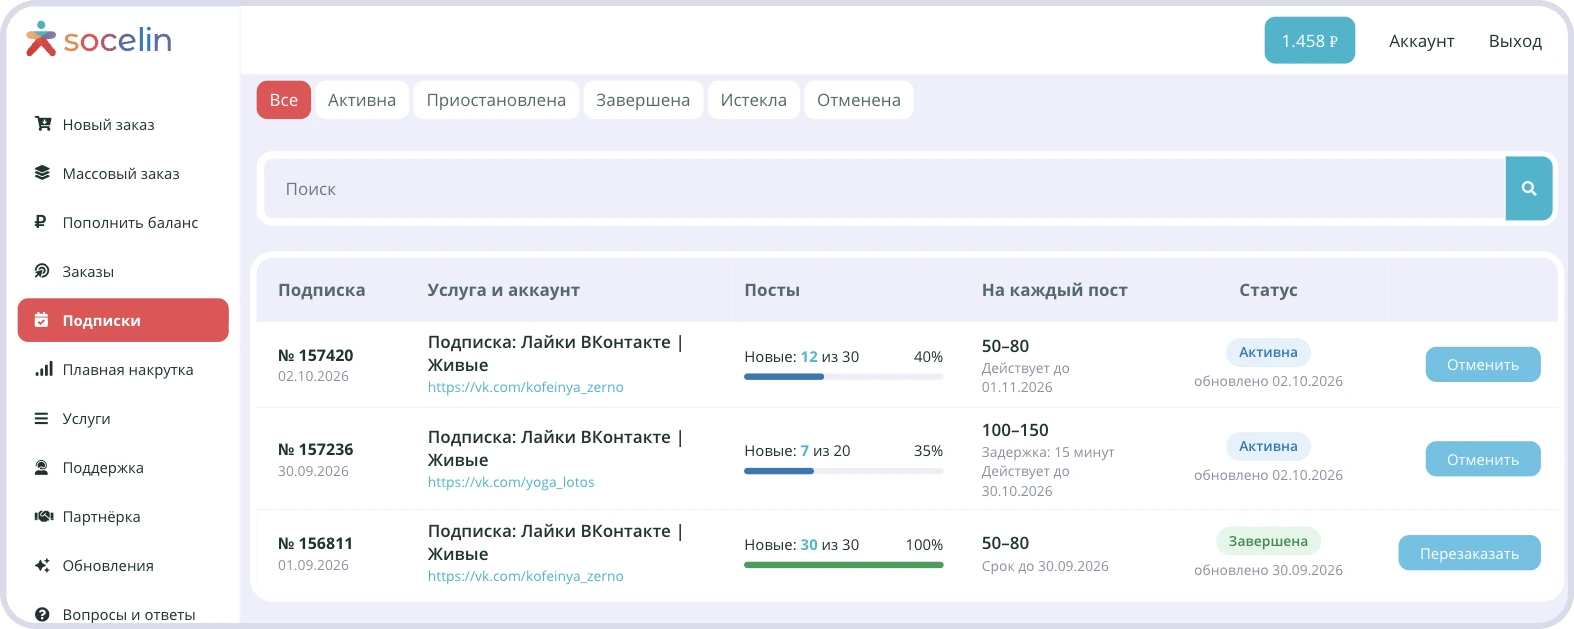This screenshot has height=629, width=1574.
Task: Click the green 100% progress bar
Action: tap(844, 565)
